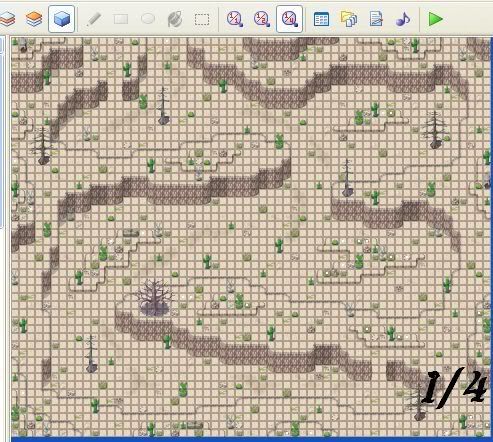
Task: Select the Pencil drawing tool
Action: coord(94,19)
